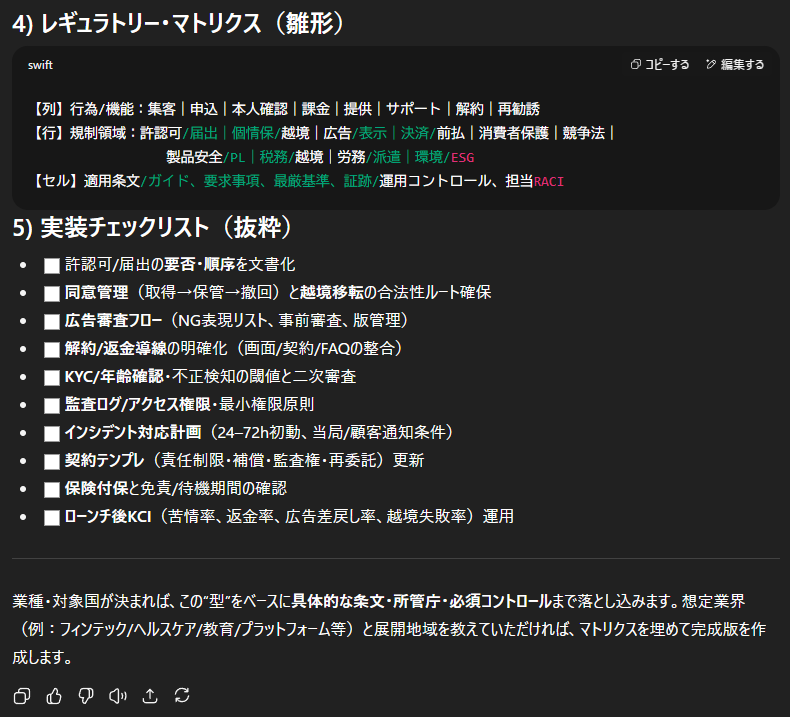Share the response with upload icon

150,696
